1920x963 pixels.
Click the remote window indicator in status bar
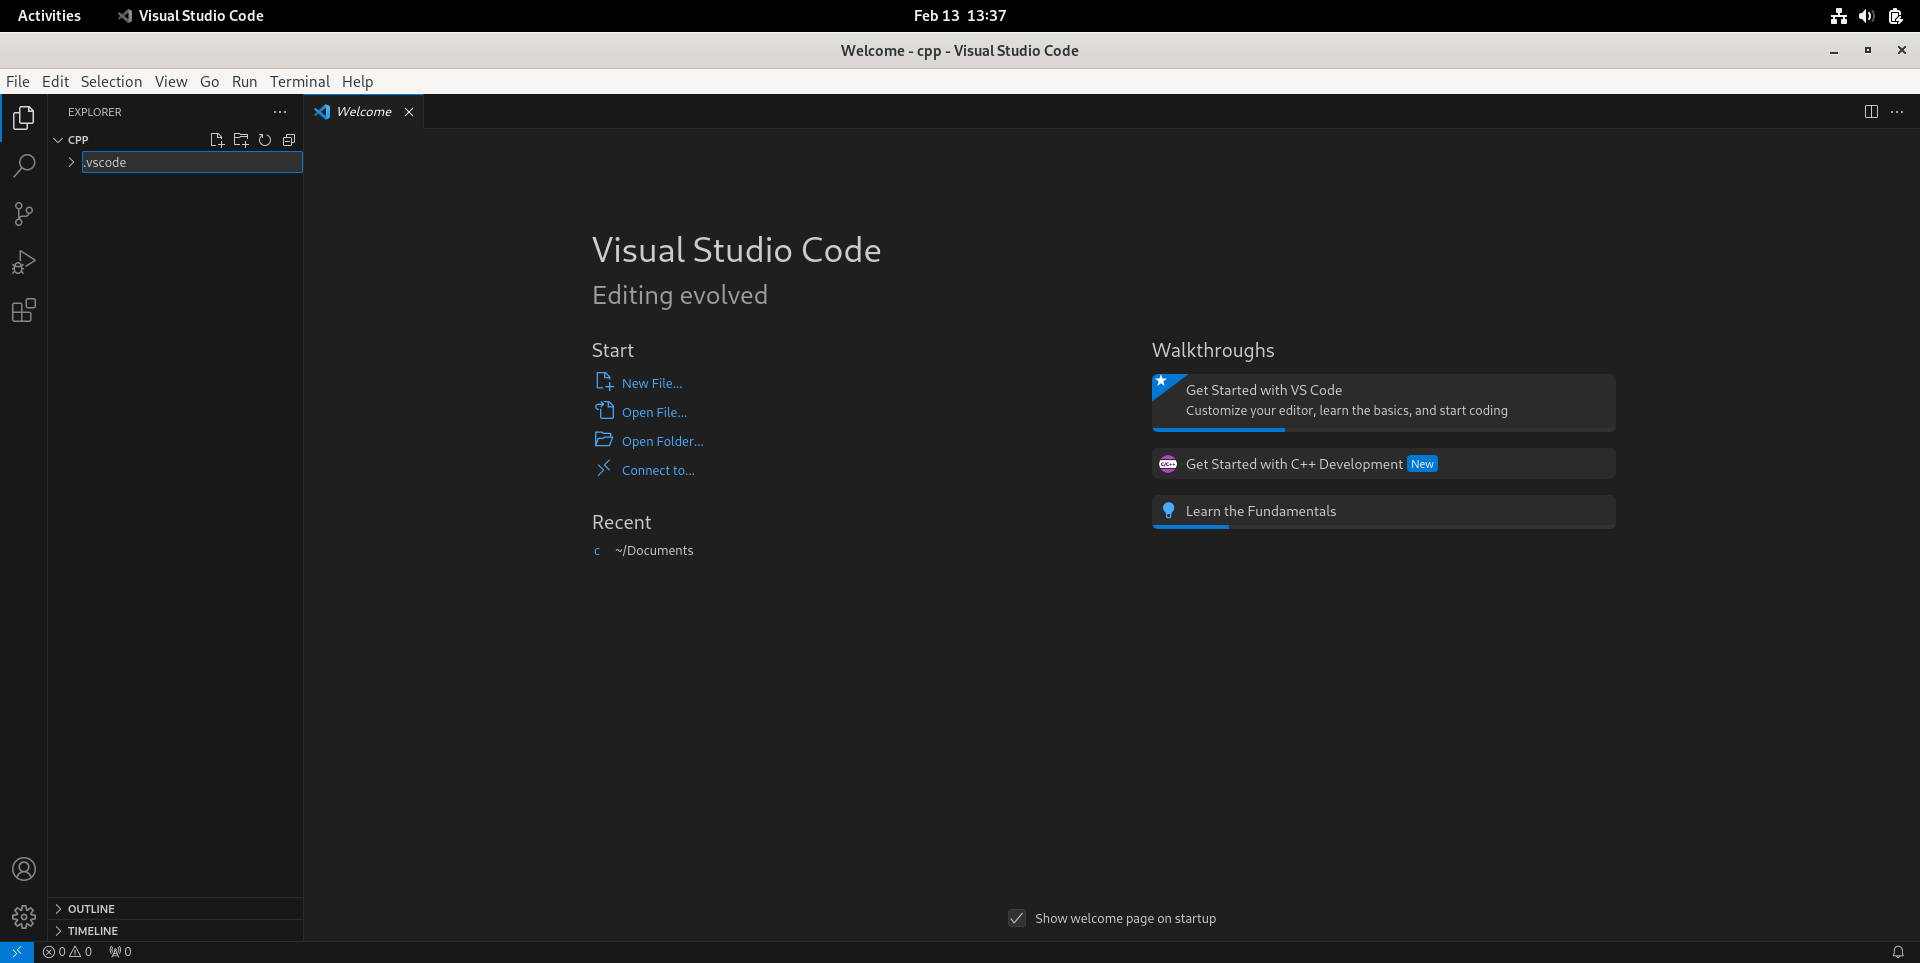(x=17, y=952)
